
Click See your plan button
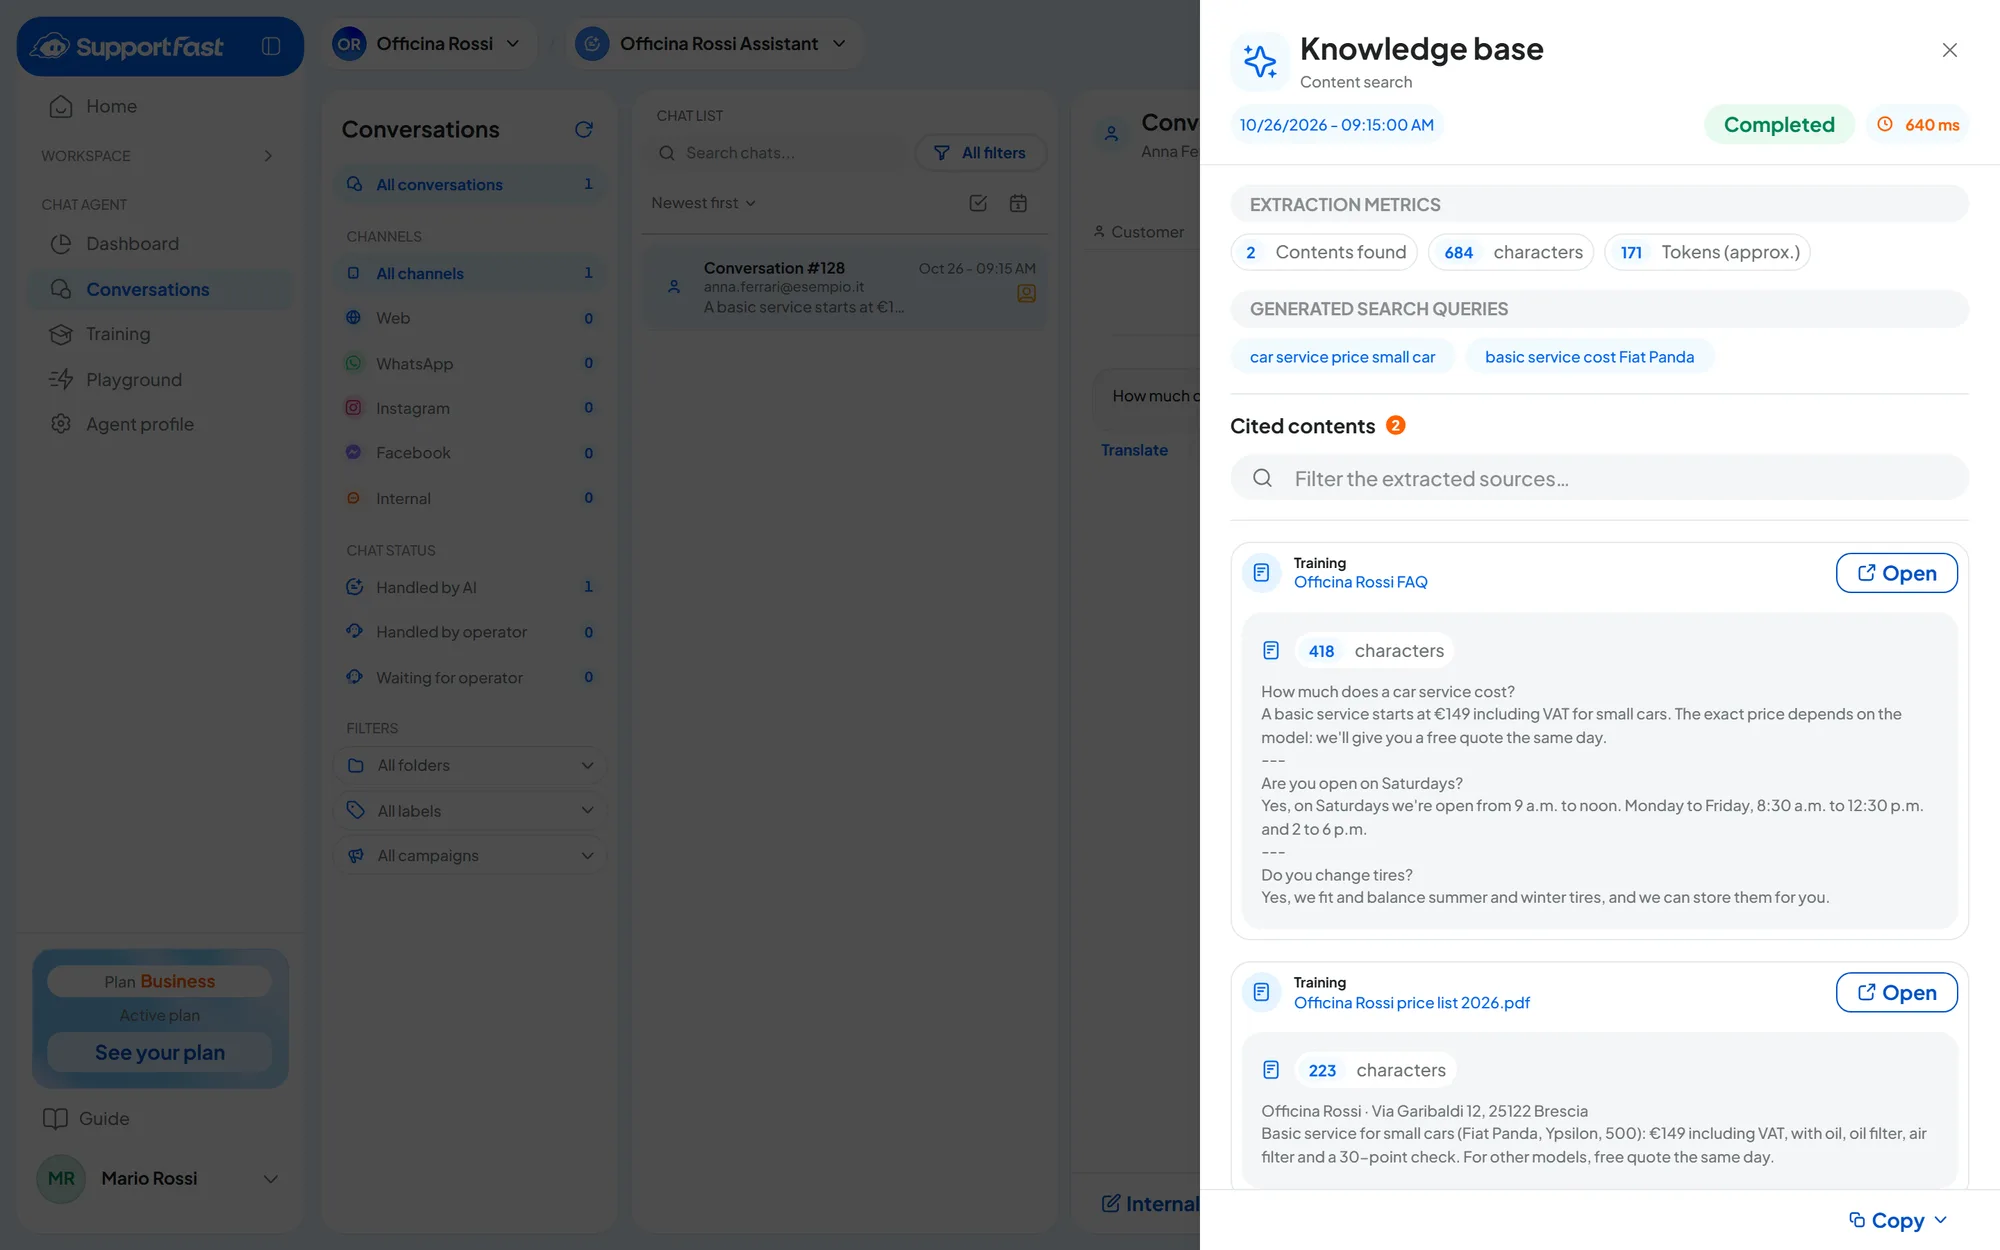click(x=160, y=1053)
